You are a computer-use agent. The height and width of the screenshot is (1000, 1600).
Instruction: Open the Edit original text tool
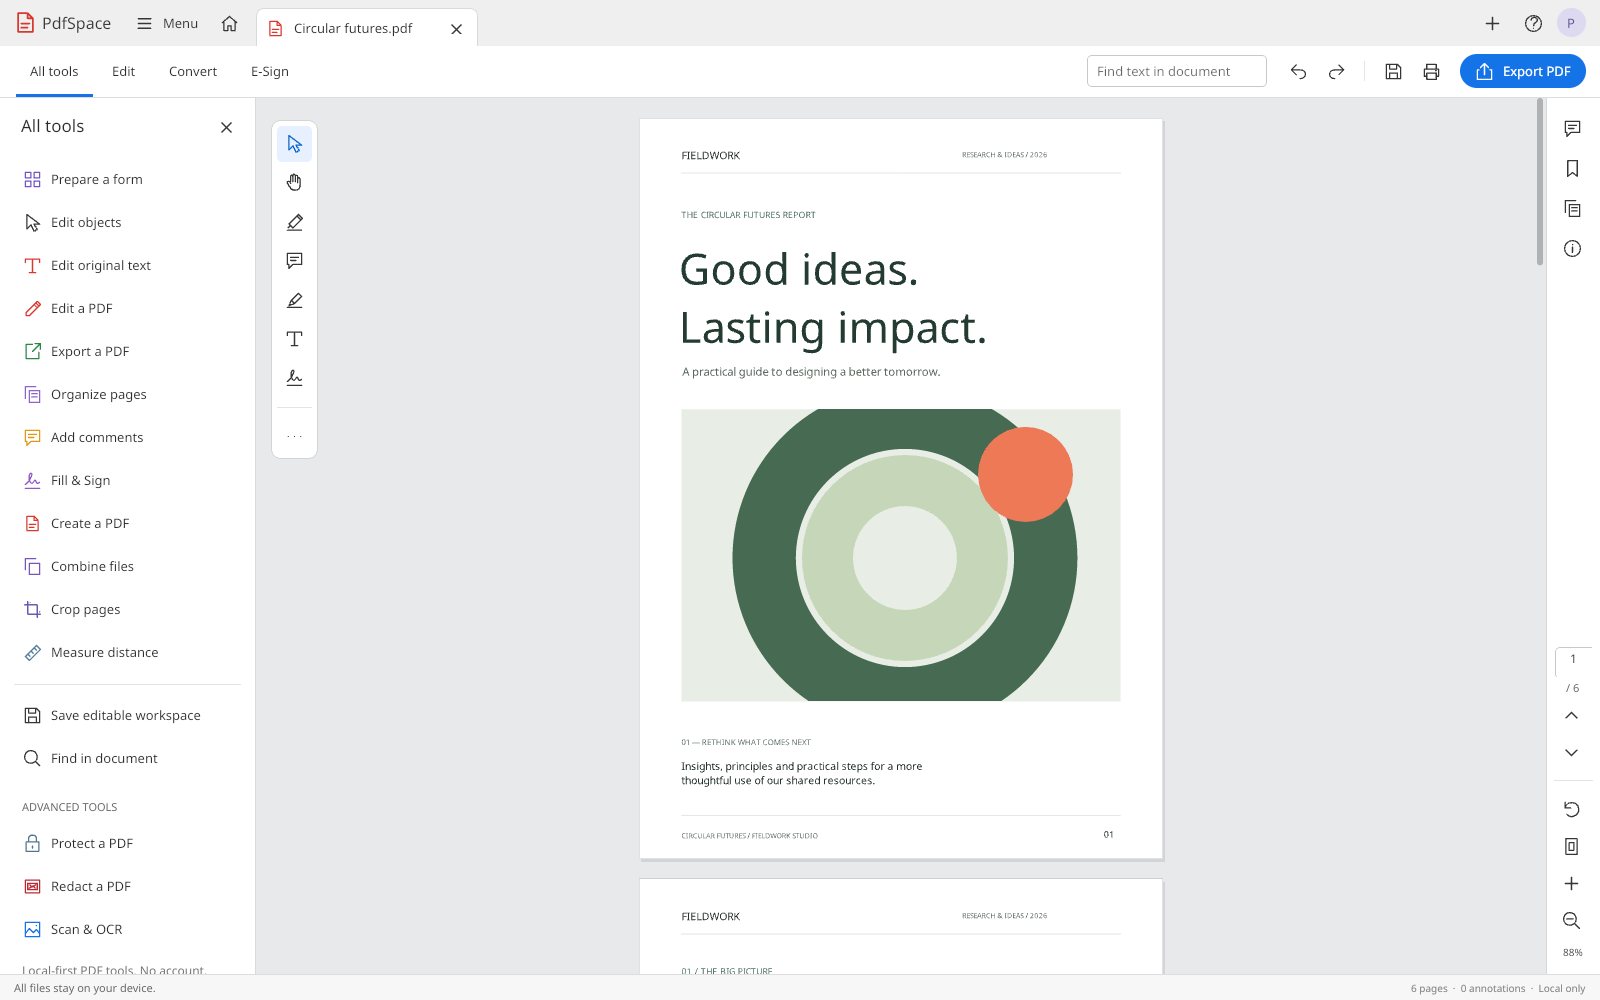(x=128, y=266)
